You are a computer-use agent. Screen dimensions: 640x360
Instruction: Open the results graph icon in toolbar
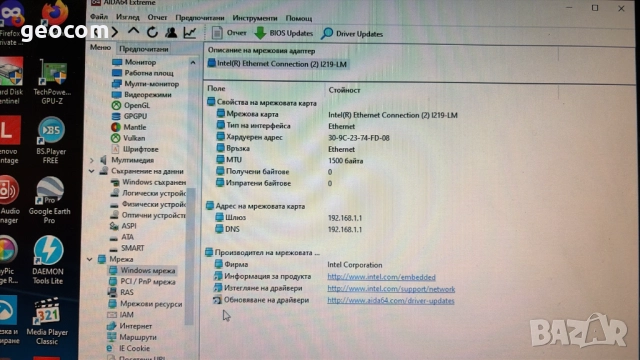(190, 33)
